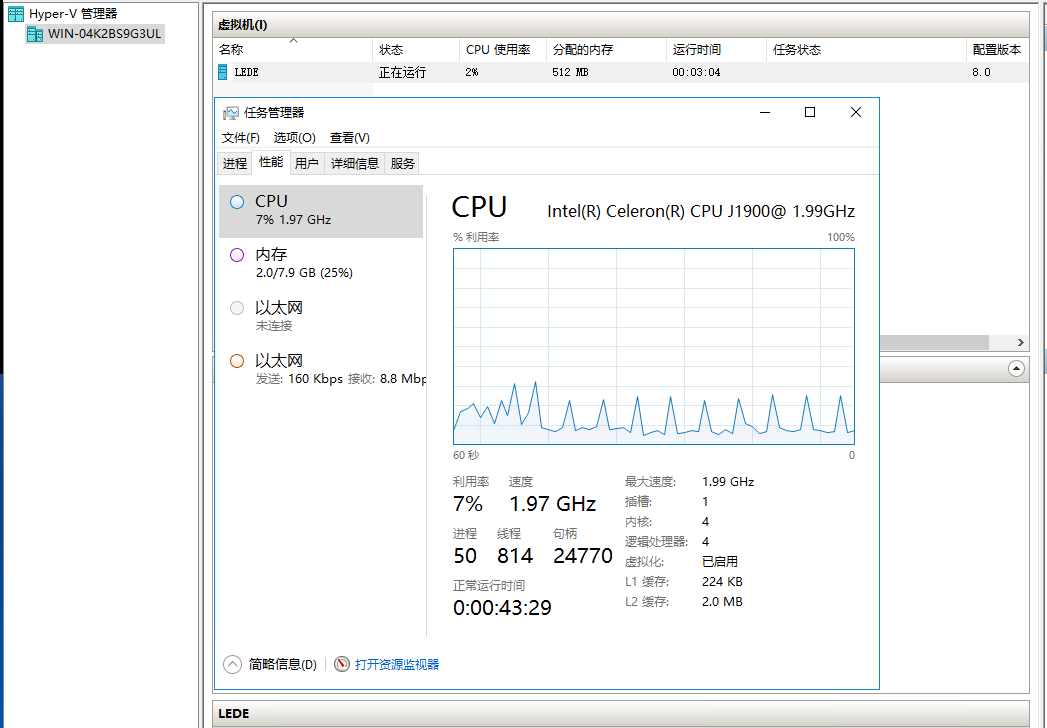
Task: Select the LEDE row's 正在运行 status
Action: [402, 72]
